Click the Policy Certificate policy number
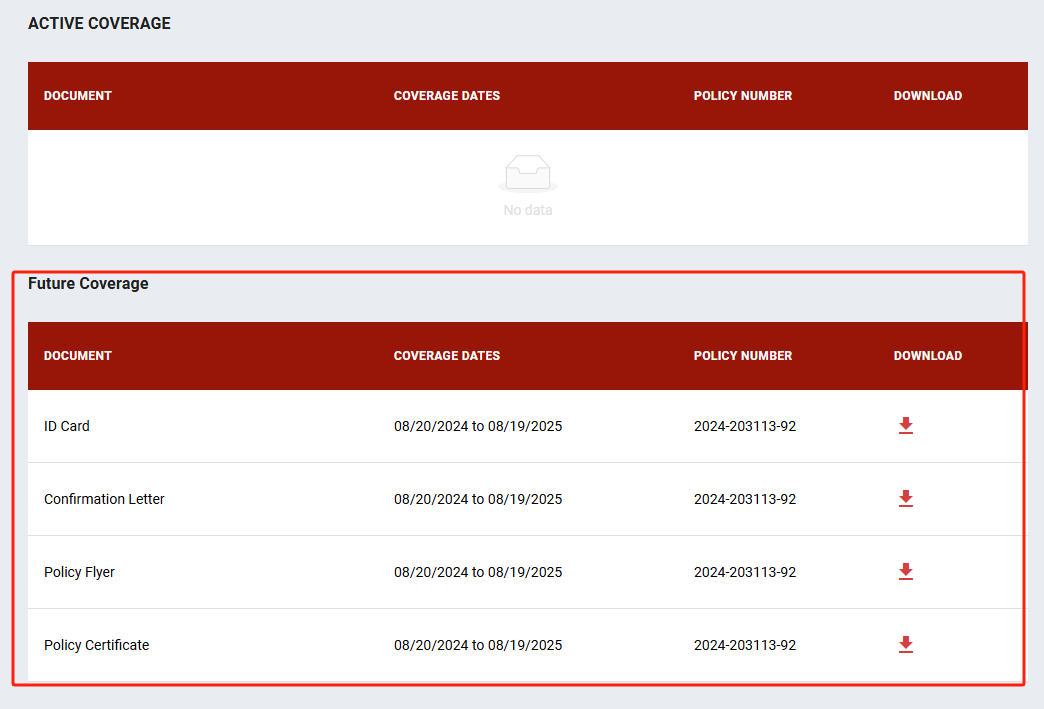The image size is (1044, 709). click(745, 645)
